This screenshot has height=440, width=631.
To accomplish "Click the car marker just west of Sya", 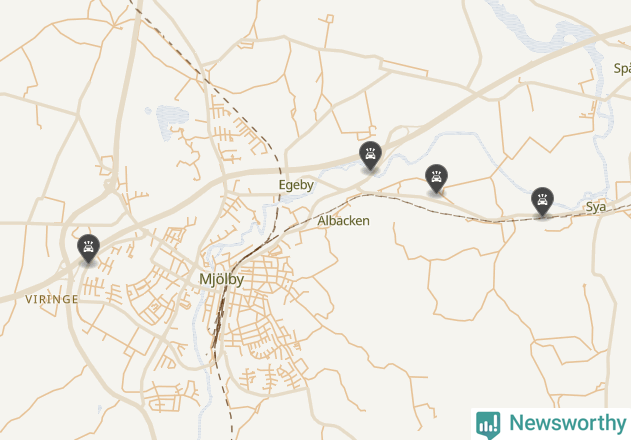I will 542,202.
